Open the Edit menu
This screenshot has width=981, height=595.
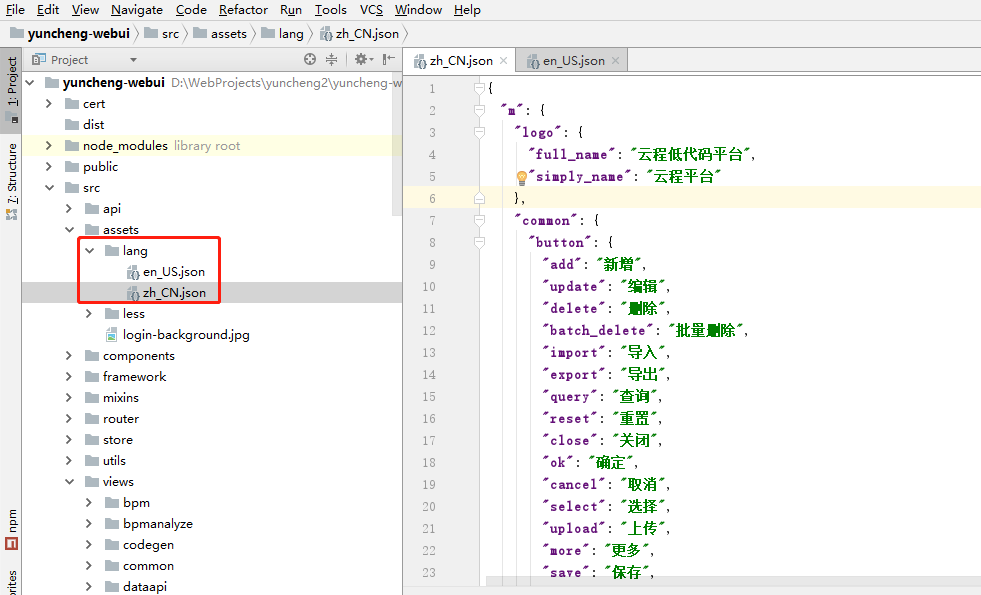(x=48, y=10)
